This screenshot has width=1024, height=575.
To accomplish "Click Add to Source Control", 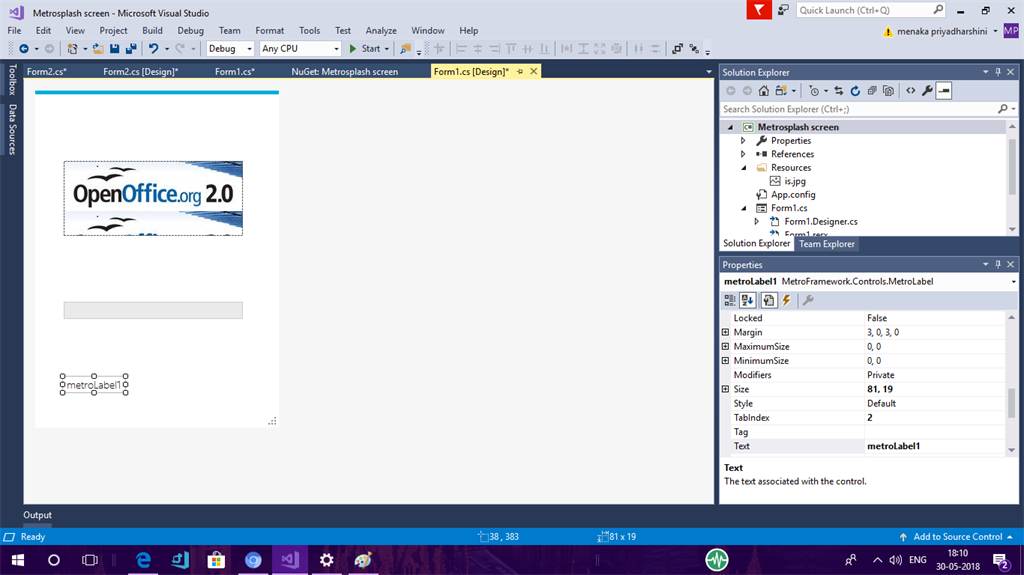I will point(957,536).
